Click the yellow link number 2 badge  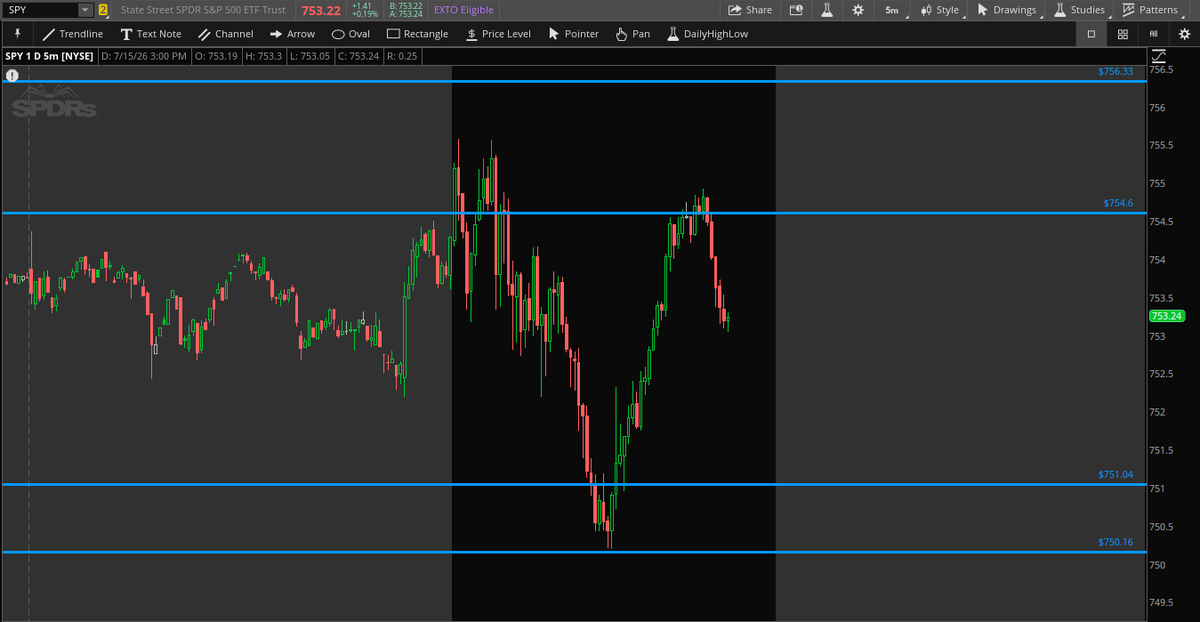tap(102, 10)
